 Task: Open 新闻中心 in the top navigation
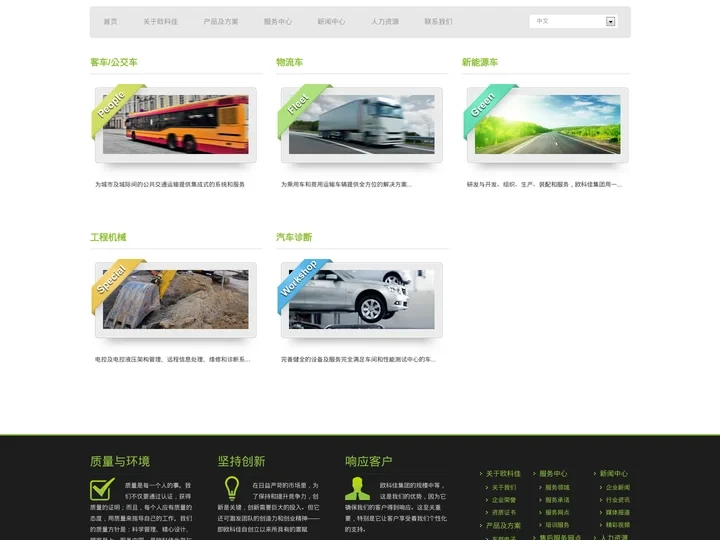tap(331, 22)
